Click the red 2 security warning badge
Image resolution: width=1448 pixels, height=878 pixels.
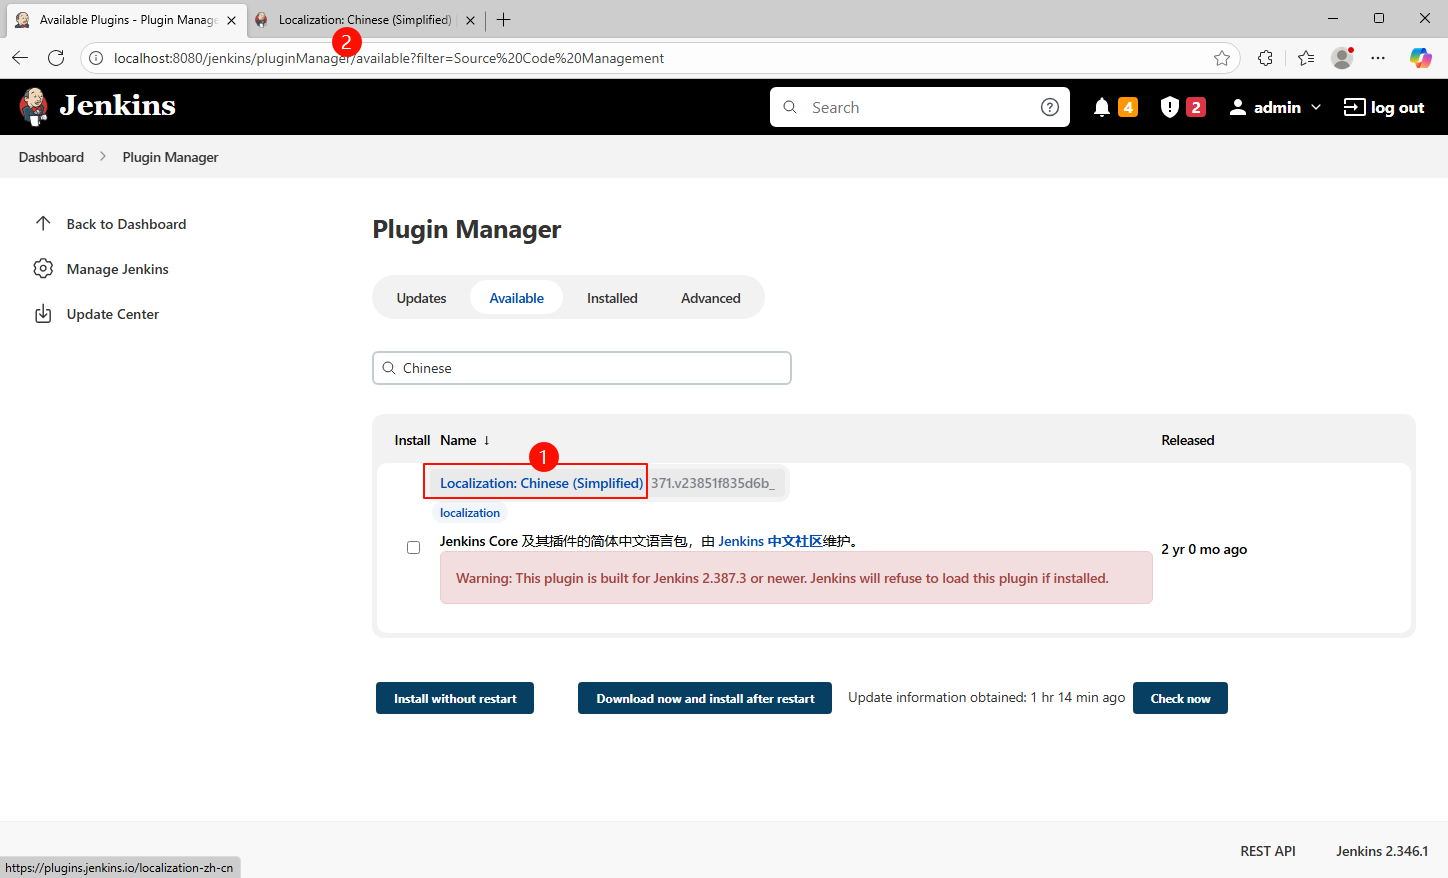click(1195, 107)
